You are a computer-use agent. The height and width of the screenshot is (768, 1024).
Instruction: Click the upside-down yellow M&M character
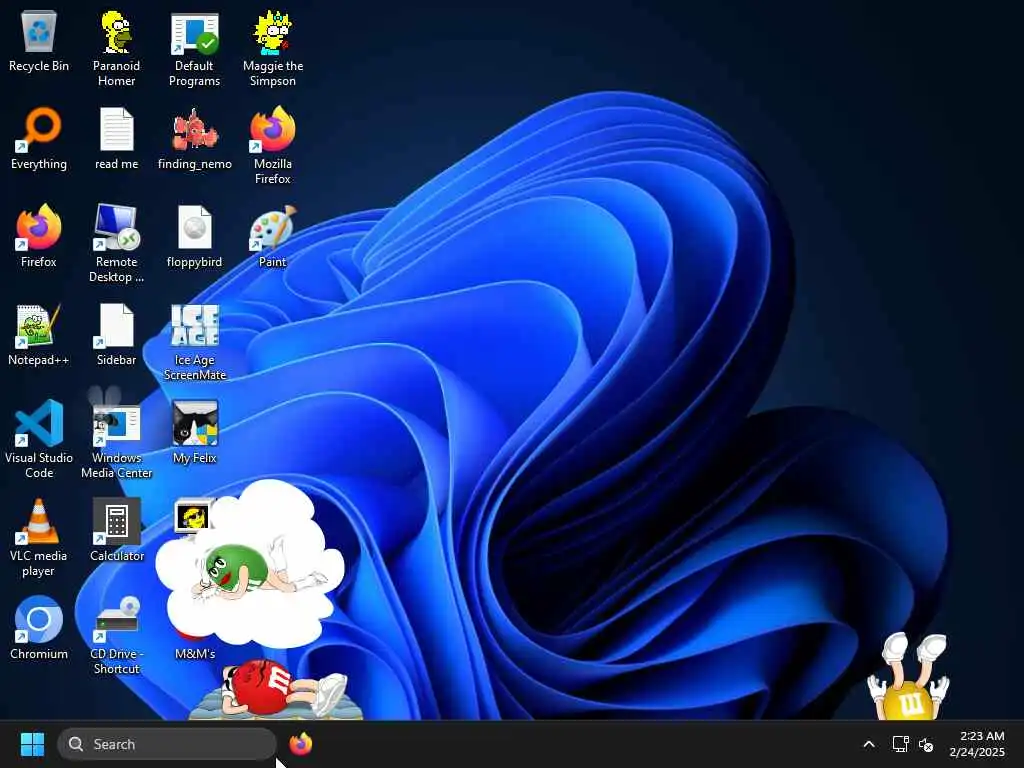point(908,676)
